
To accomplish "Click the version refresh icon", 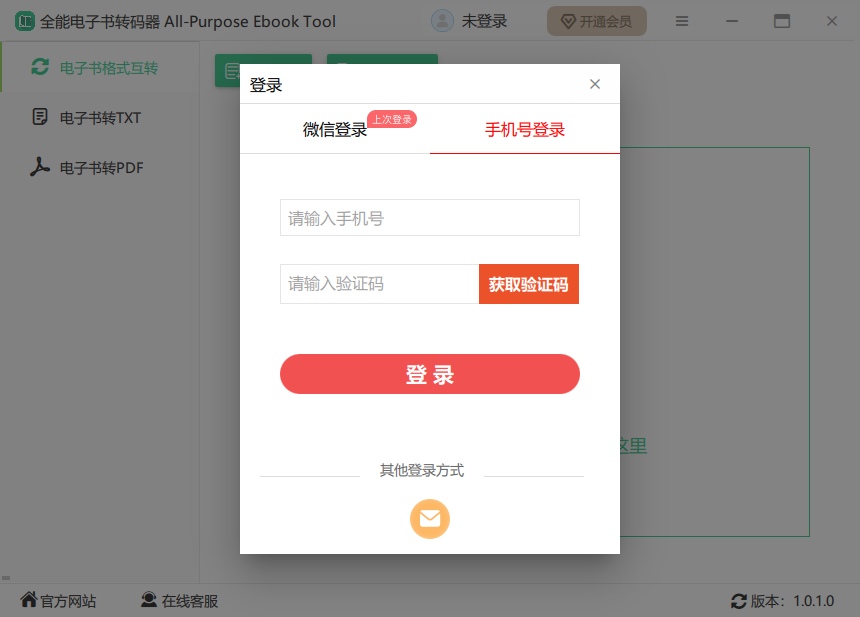I will (739, 601).
